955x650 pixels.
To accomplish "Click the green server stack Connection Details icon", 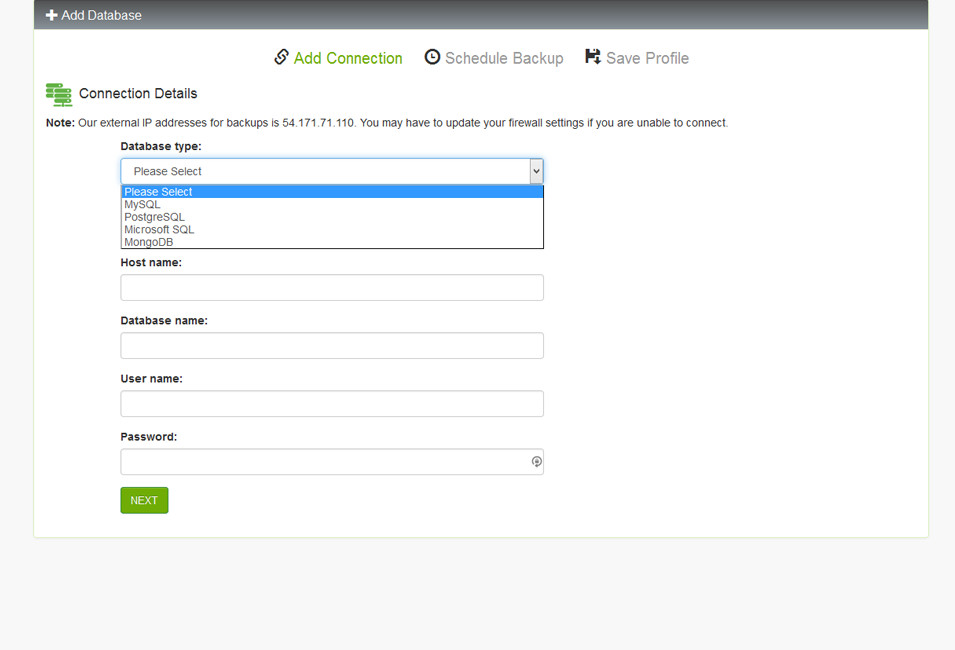I will point(59,94).
